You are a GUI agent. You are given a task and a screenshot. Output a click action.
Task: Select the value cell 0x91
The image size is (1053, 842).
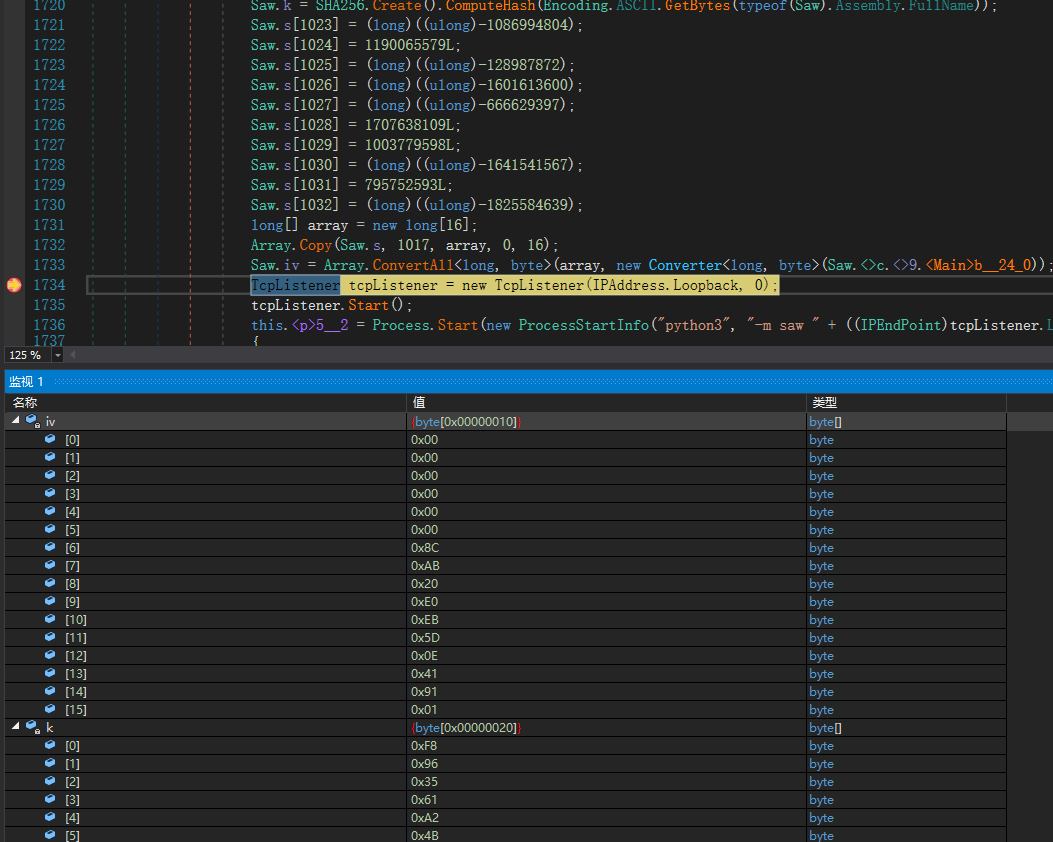[606, 692]
